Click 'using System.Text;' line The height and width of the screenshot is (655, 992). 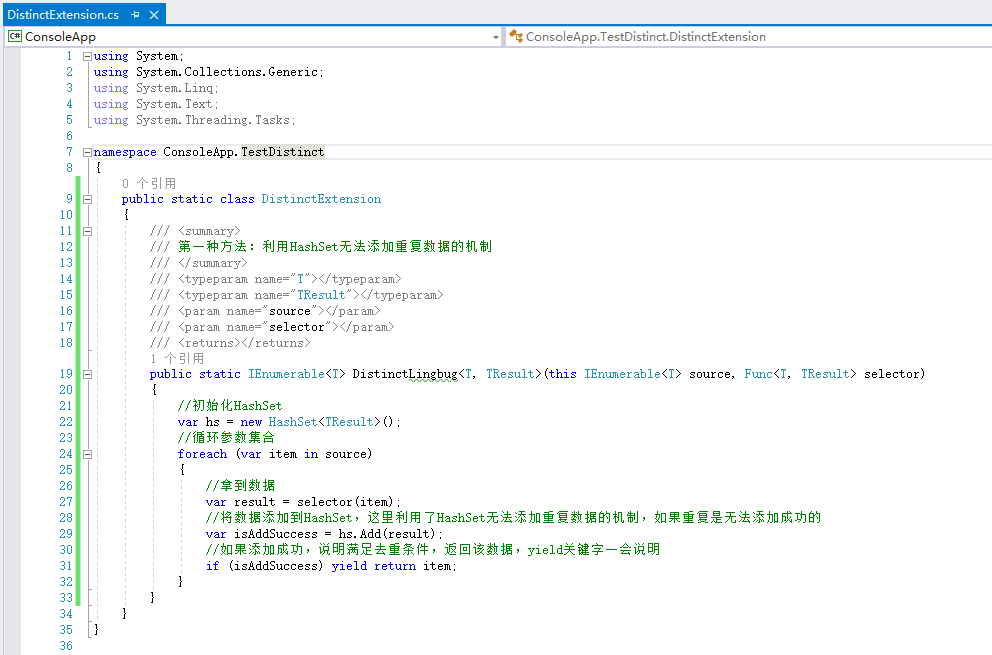point(156,104)
